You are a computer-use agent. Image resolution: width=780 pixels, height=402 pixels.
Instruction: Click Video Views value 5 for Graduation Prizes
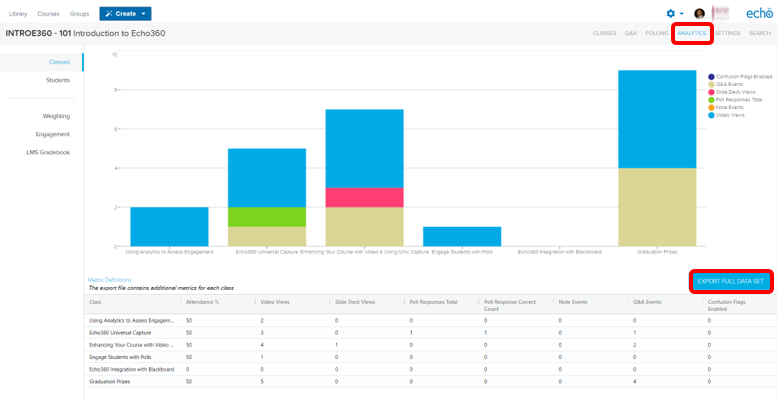point(262,382)
